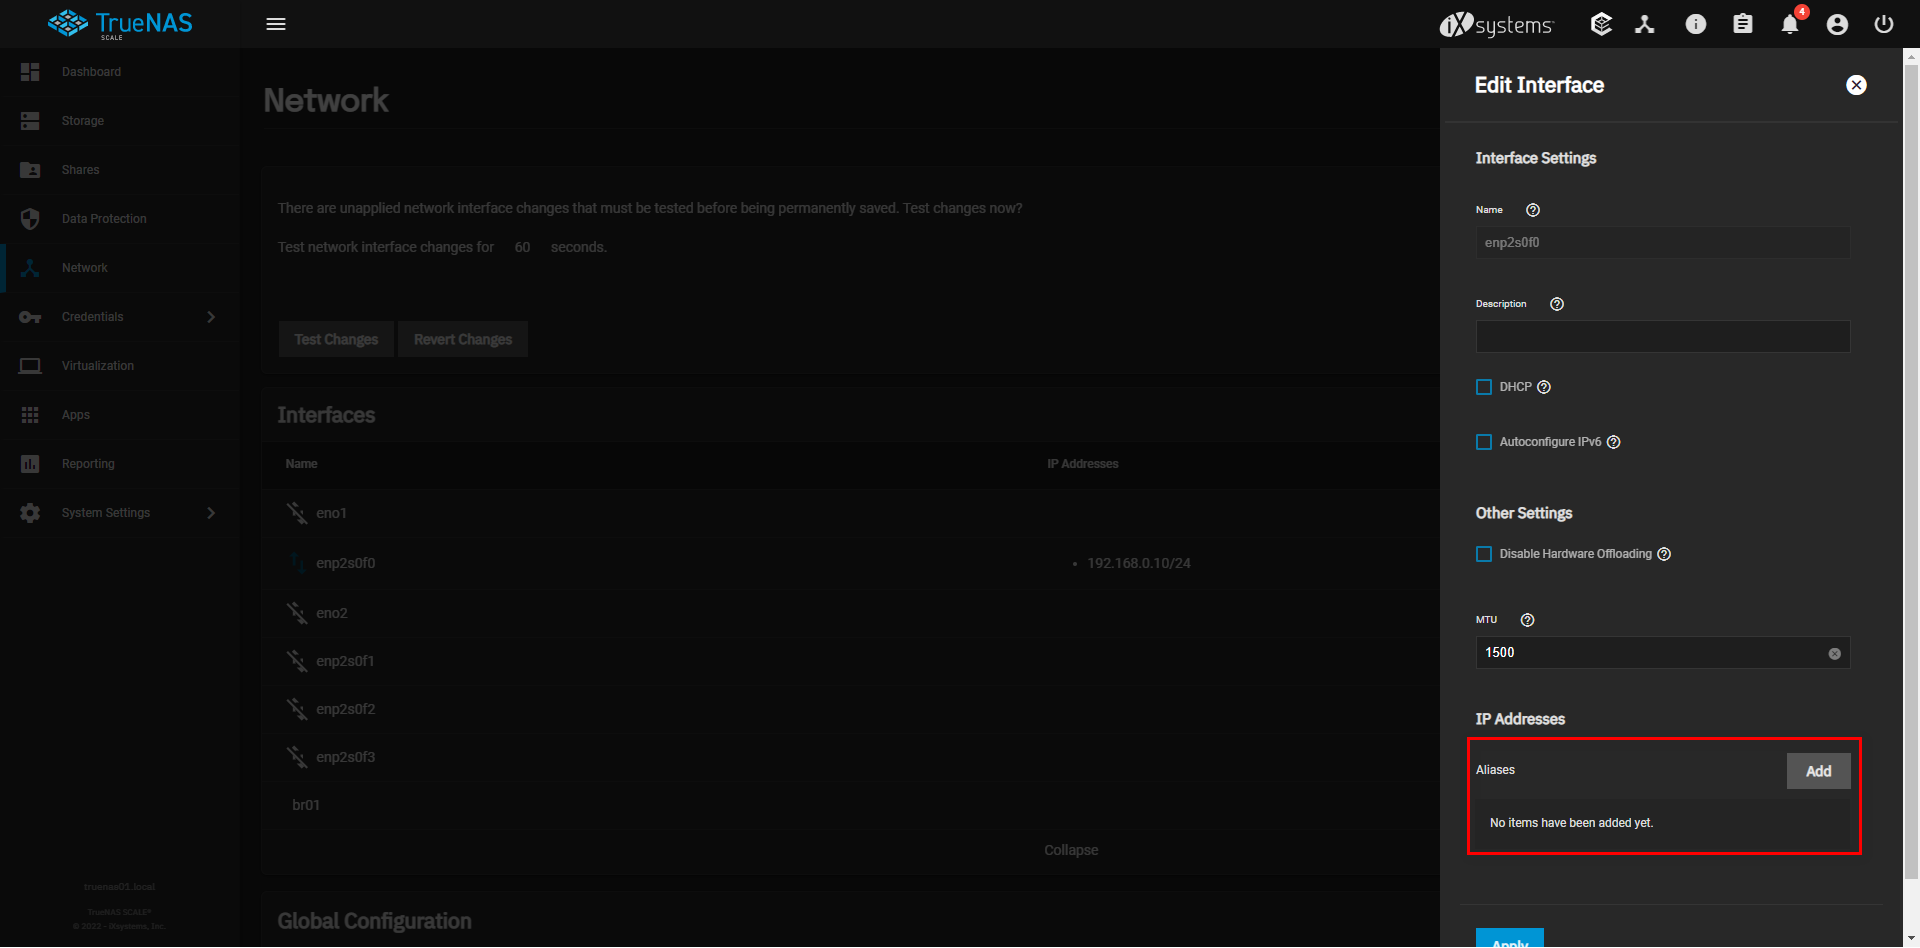Select the eno1 interface row
The width and height of the screenshot is (1920, 948).
[x=850, y=513]
